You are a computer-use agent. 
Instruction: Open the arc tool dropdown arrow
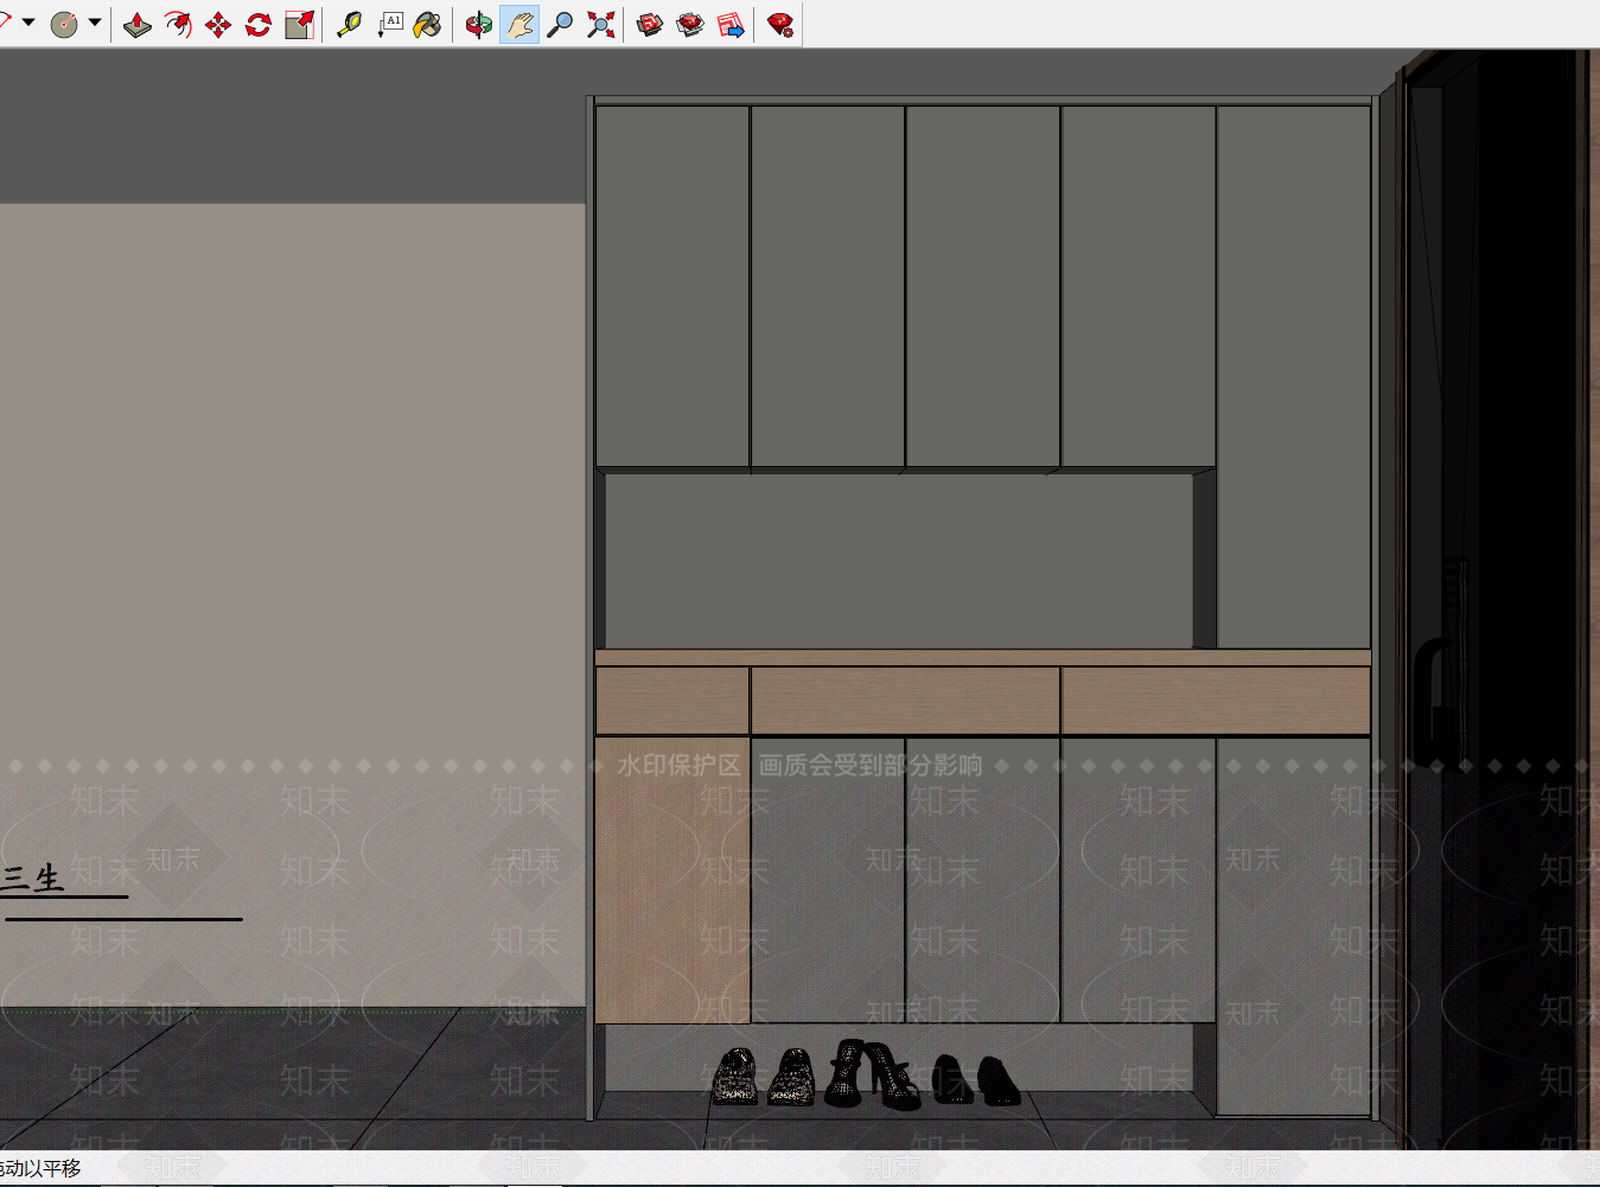pyautogui.click(x=28, y=22)
